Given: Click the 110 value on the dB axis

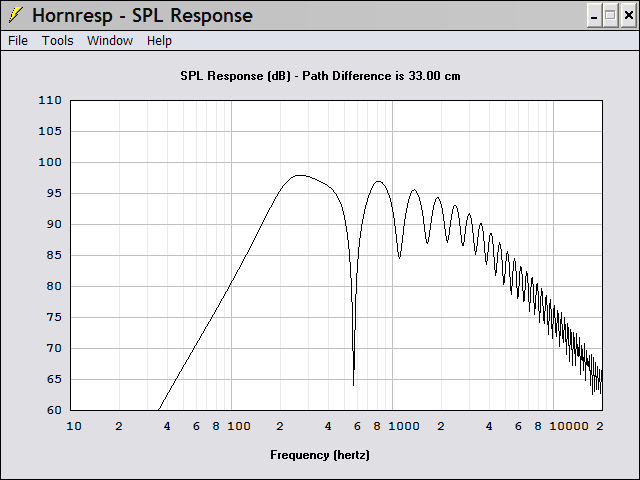Looking at the screenshot, I should pos(50,100).
